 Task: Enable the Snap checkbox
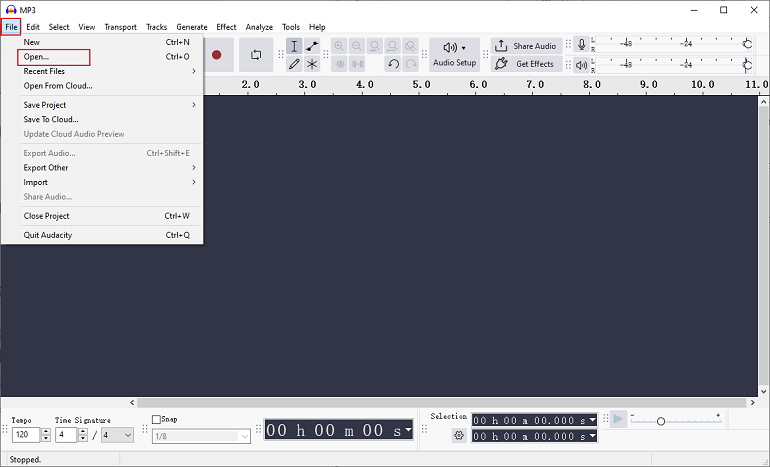click(156, 419)
